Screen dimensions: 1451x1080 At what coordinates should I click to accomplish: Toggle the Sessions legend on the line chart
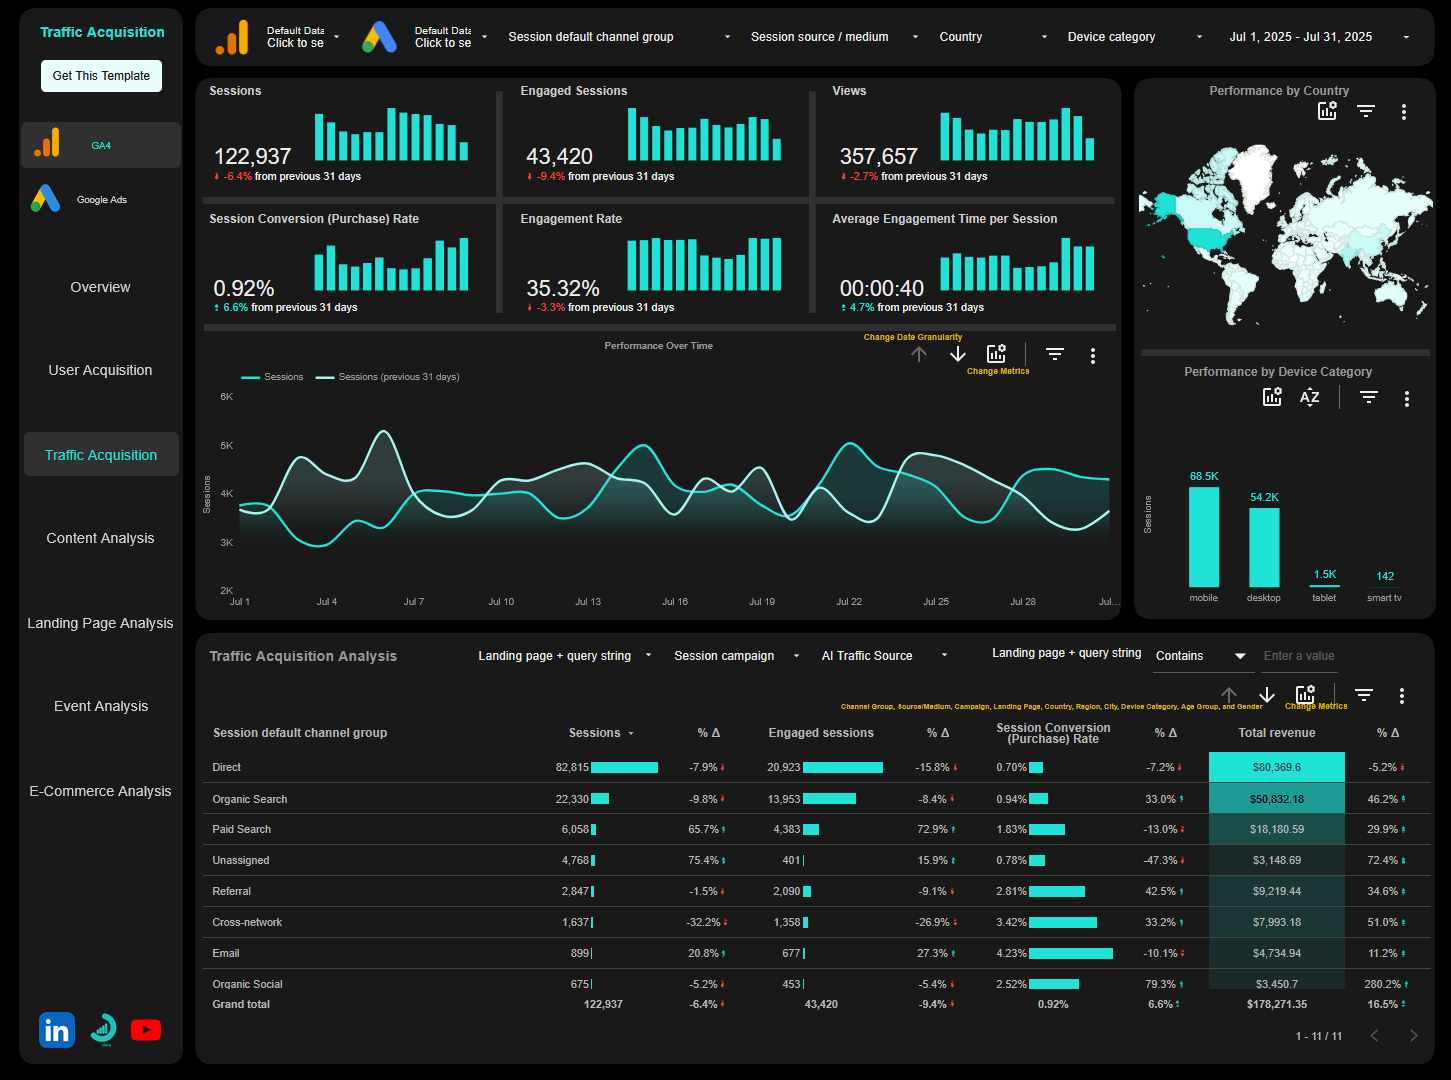272,376
